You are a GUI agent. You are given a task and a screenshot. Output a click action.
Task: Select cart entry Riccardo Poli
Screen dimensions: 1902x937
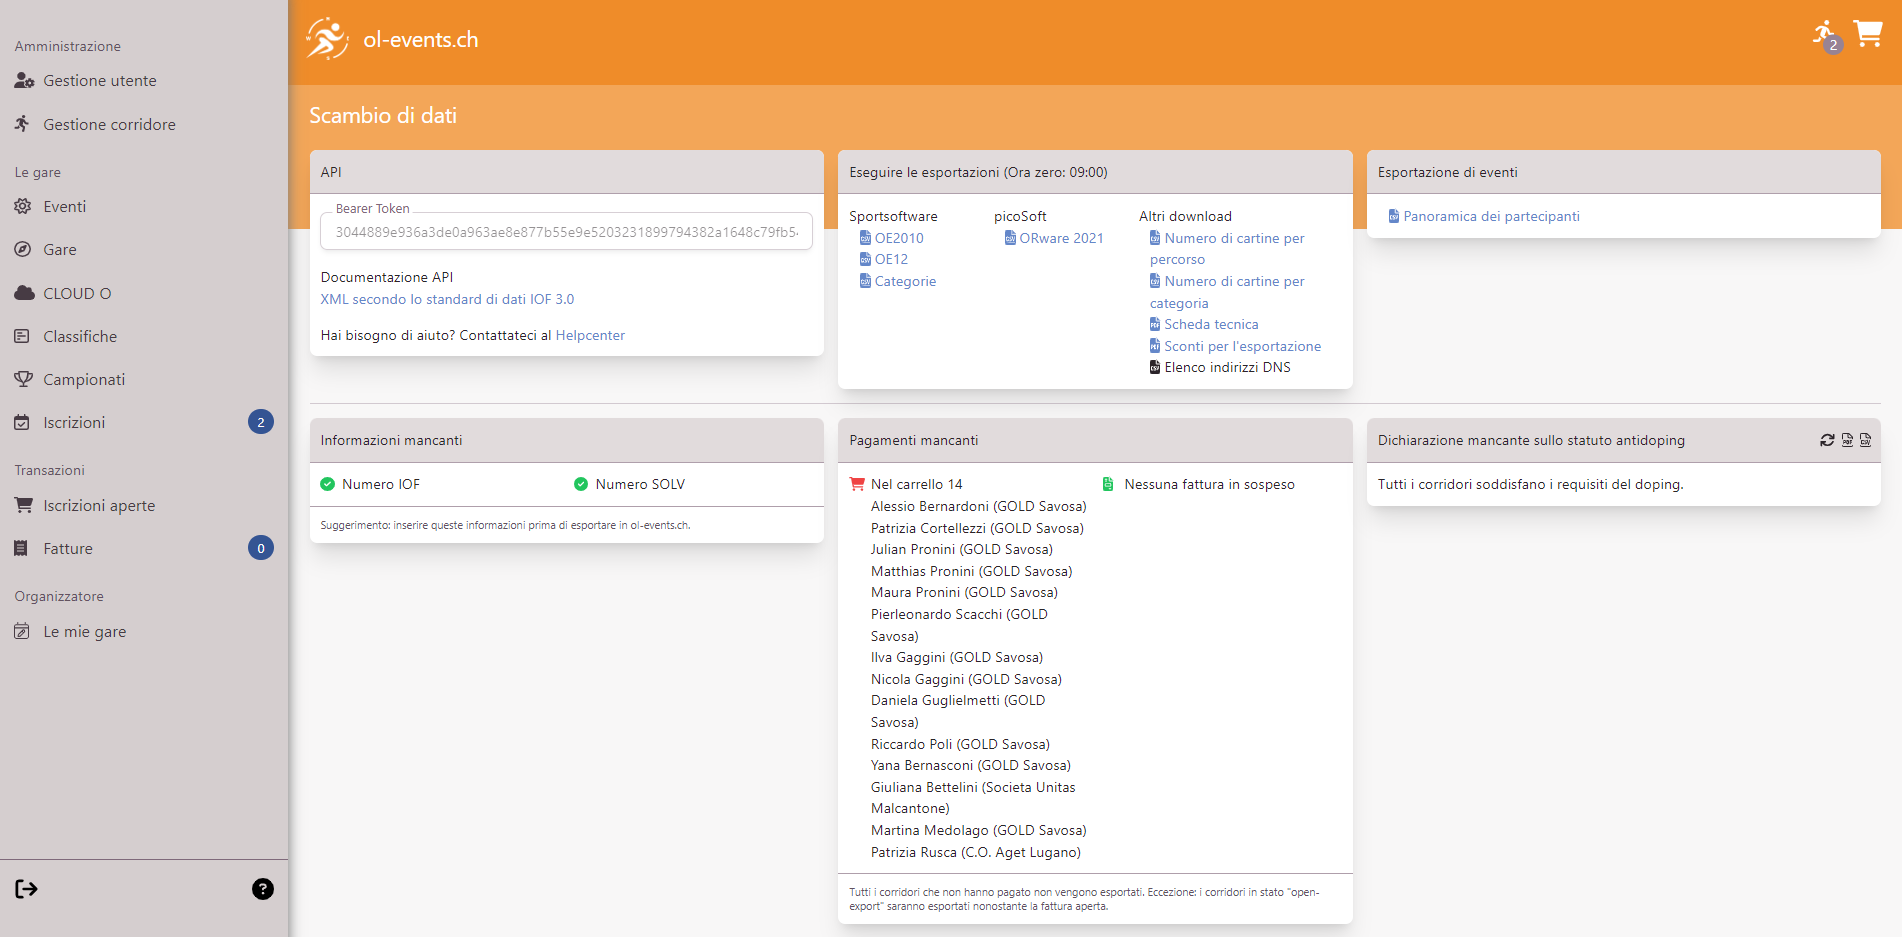[x=960, y=744]
